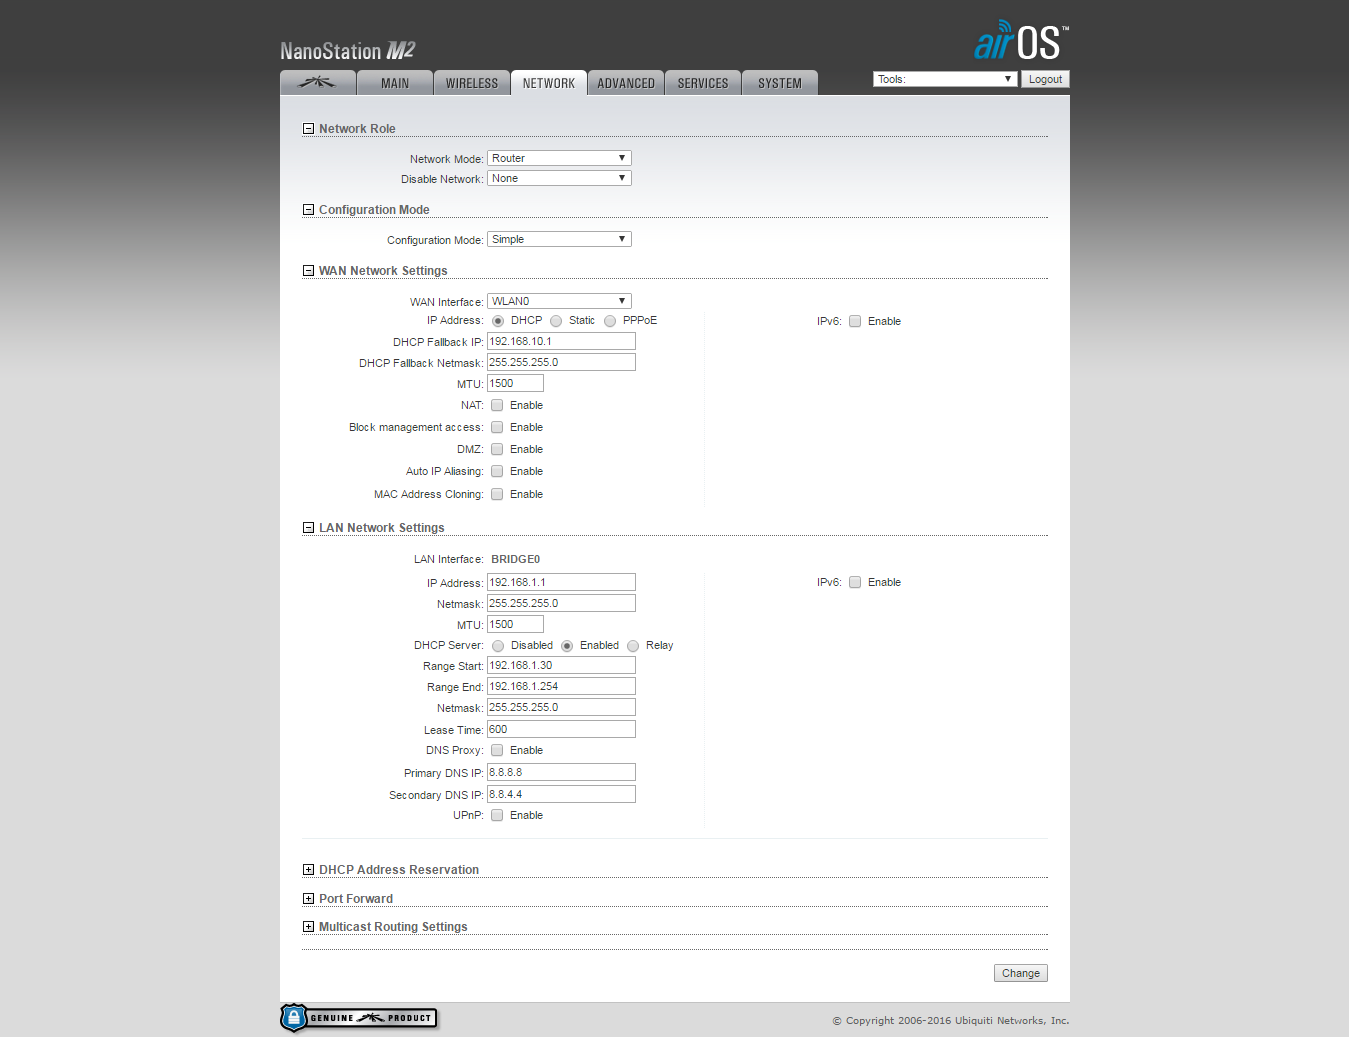
Task: Open the SYSTEM tab
Action: (x=780, y=83)
